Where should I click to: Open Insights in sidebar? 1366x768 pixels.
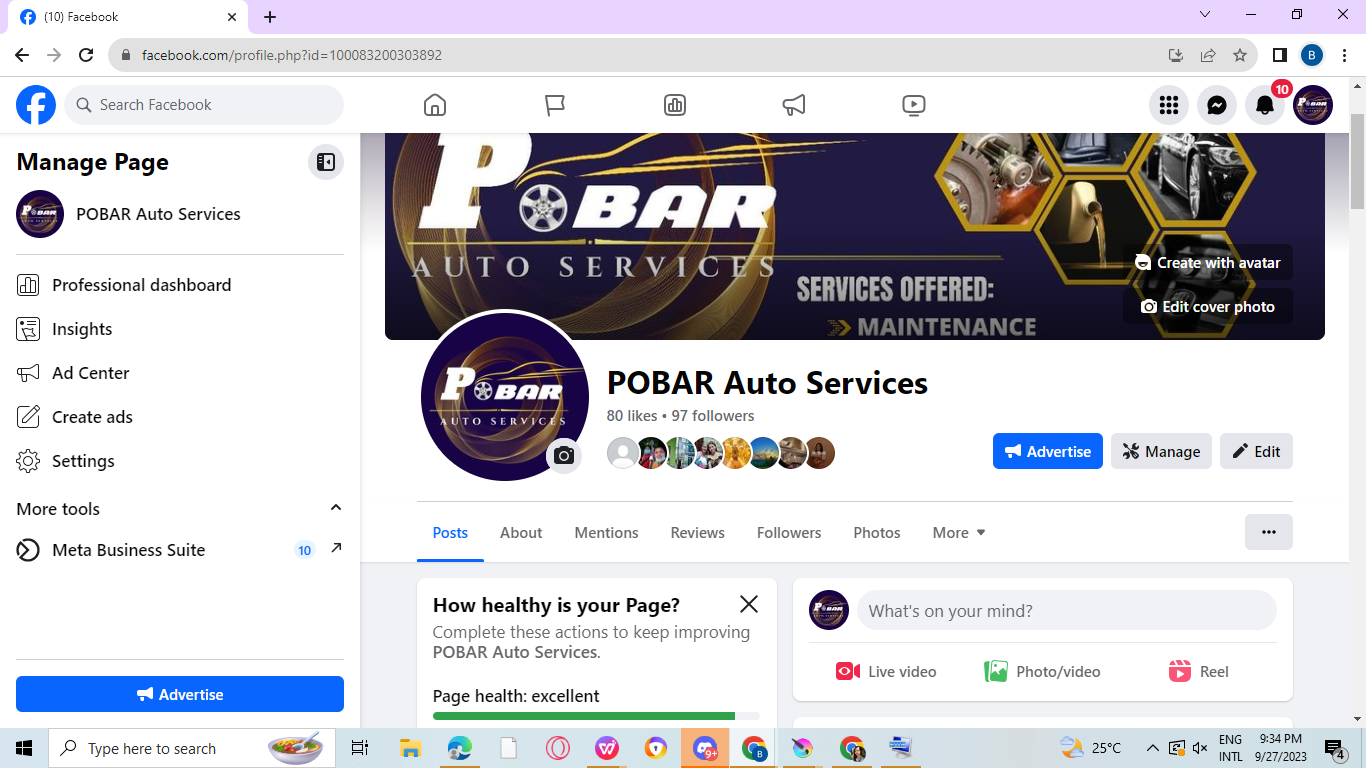pos(180,329)
